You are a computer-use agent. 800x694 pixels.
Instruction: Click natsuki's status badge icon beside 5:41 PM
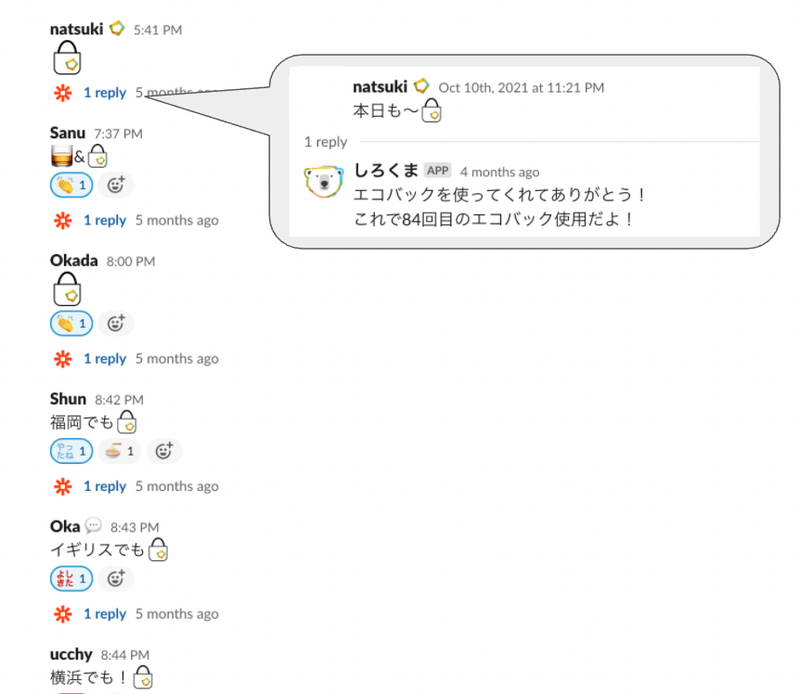pos(117,29)
